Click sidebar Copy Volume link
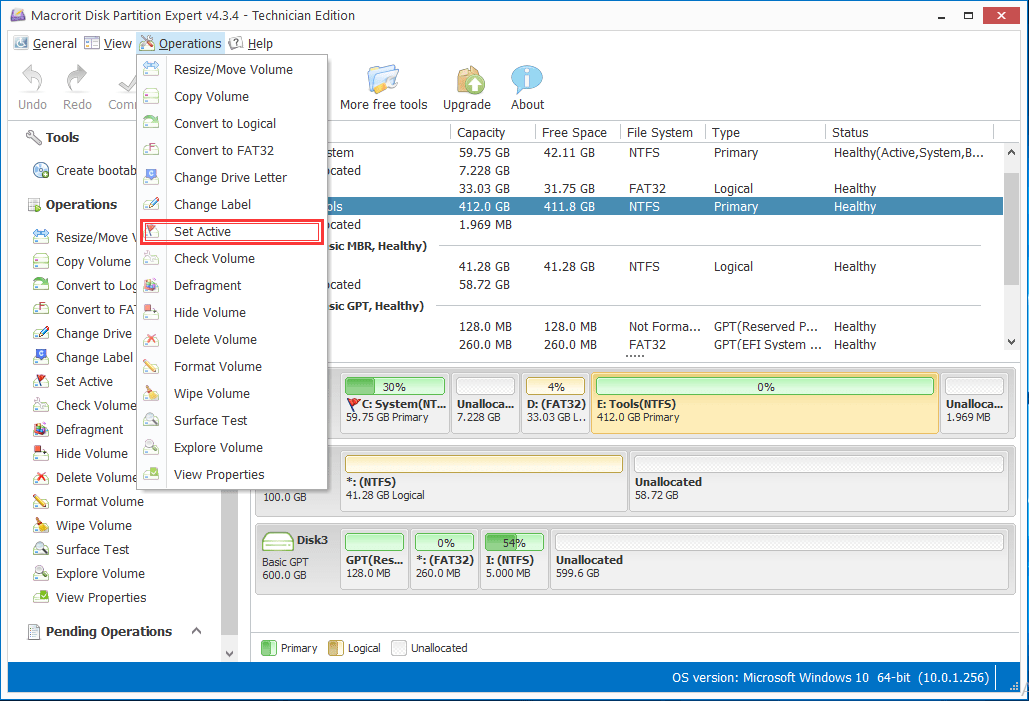Screen dimensions: 1029x701 click(93, 261)
